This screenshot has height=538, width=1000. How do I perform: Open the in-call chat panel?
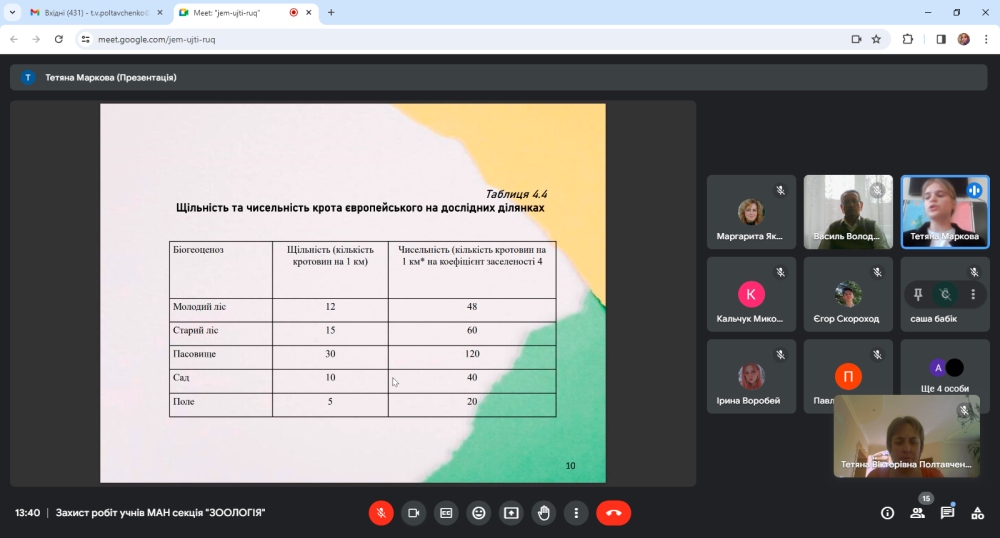click(x=947, y=513)
